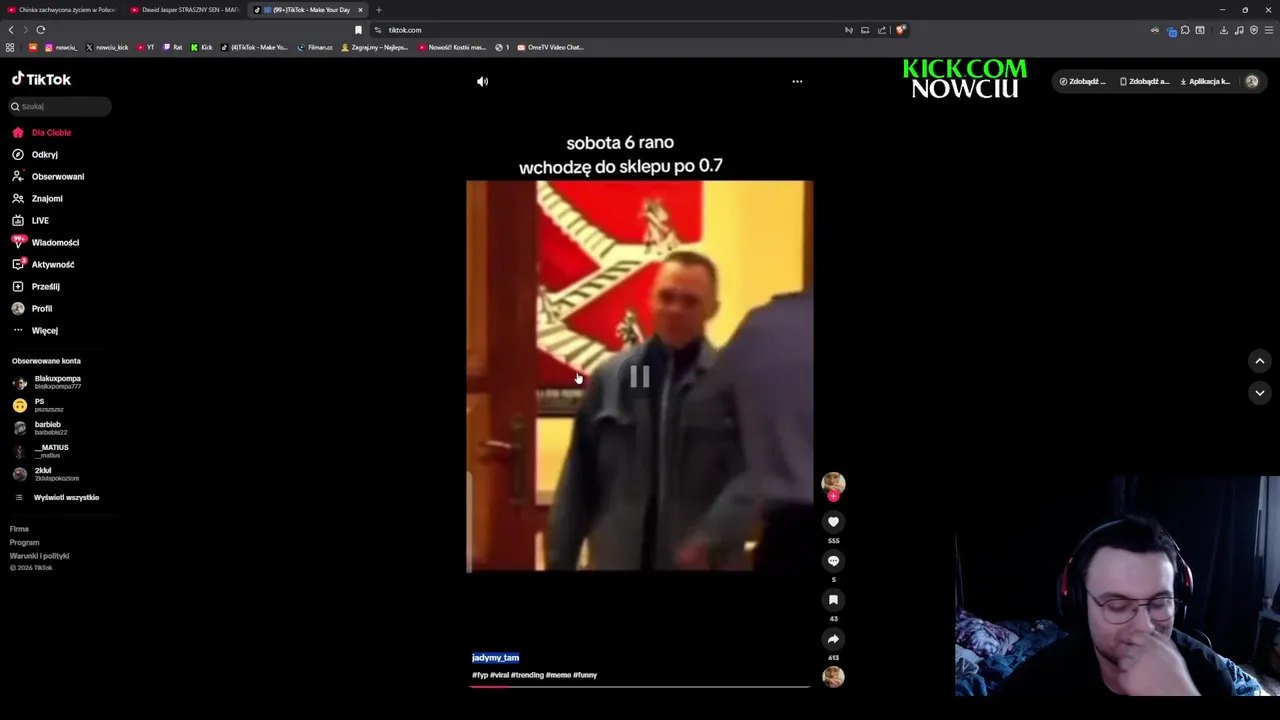
Task: Go to Obserwowani feed
Action: pyautogui.click(x=48, y=176)
